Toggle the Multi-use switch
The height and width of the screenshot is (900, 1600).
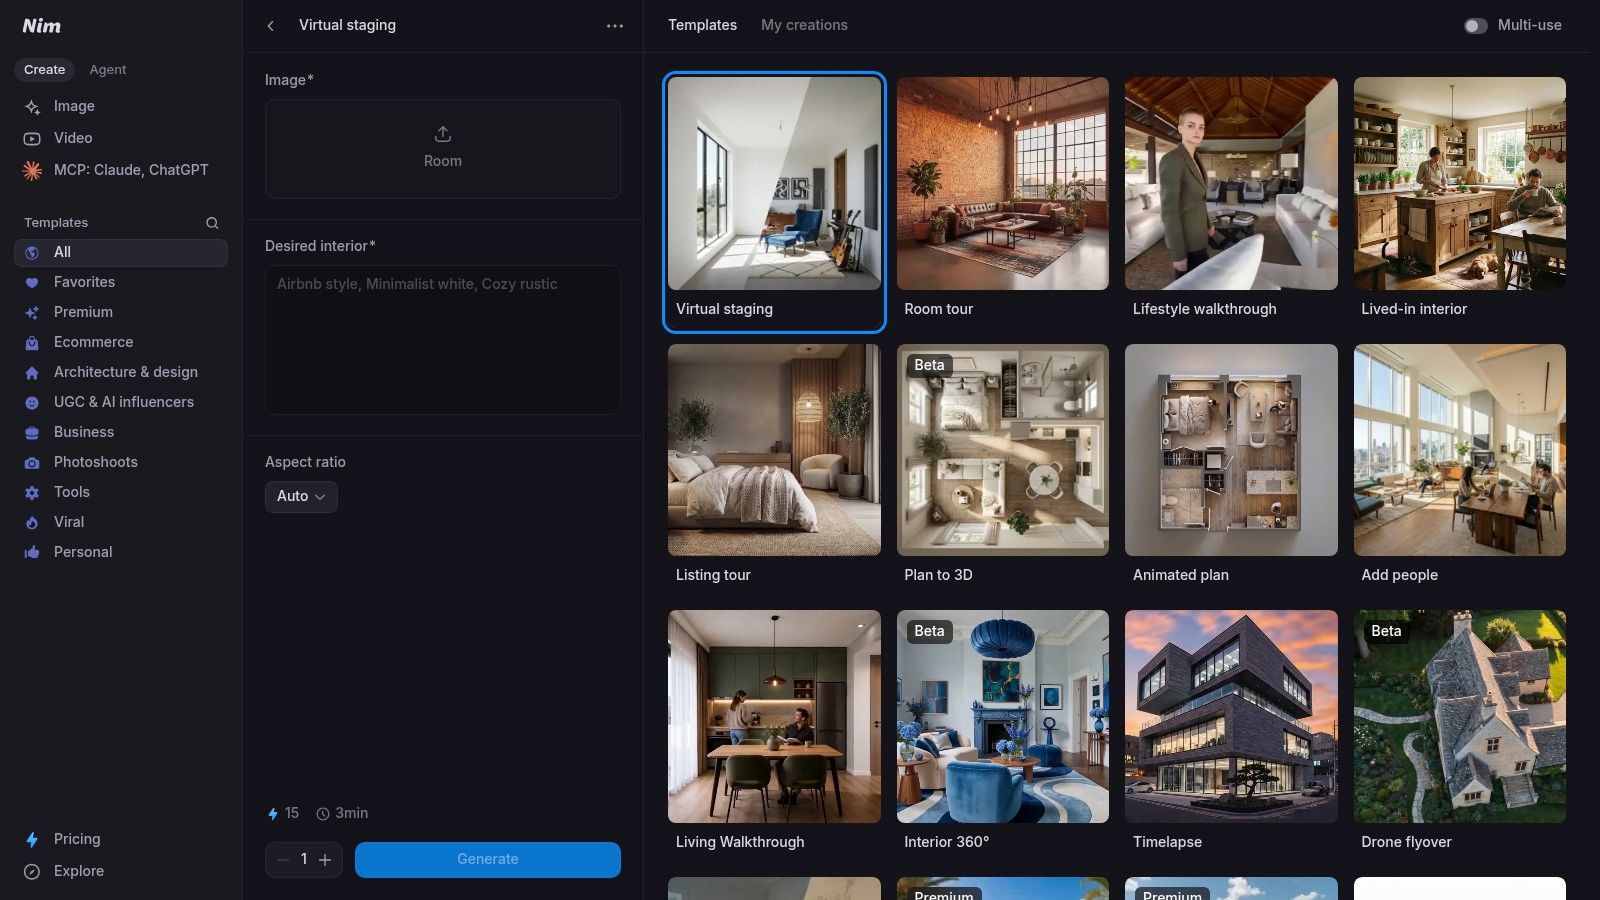click(x=1475, y=26)
